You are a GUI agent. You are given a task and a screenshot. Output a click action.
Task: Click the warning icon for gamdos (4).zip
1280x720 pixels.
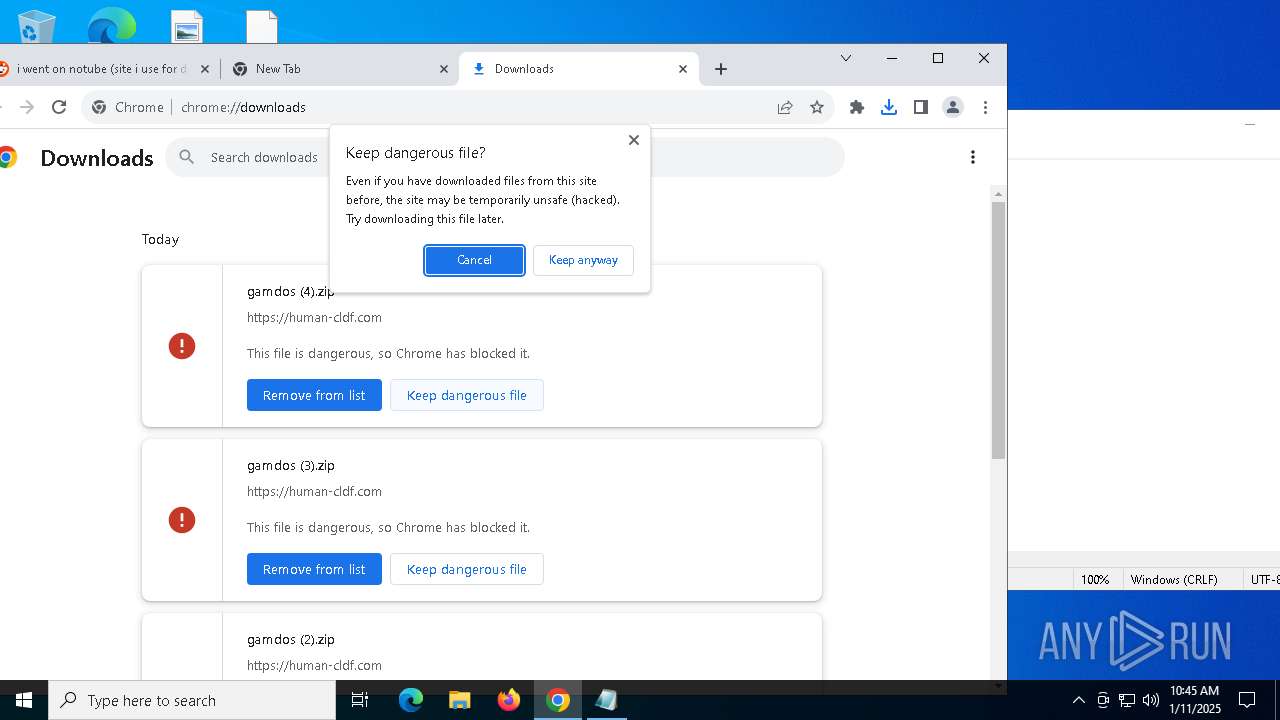click(x=182, y=346)
